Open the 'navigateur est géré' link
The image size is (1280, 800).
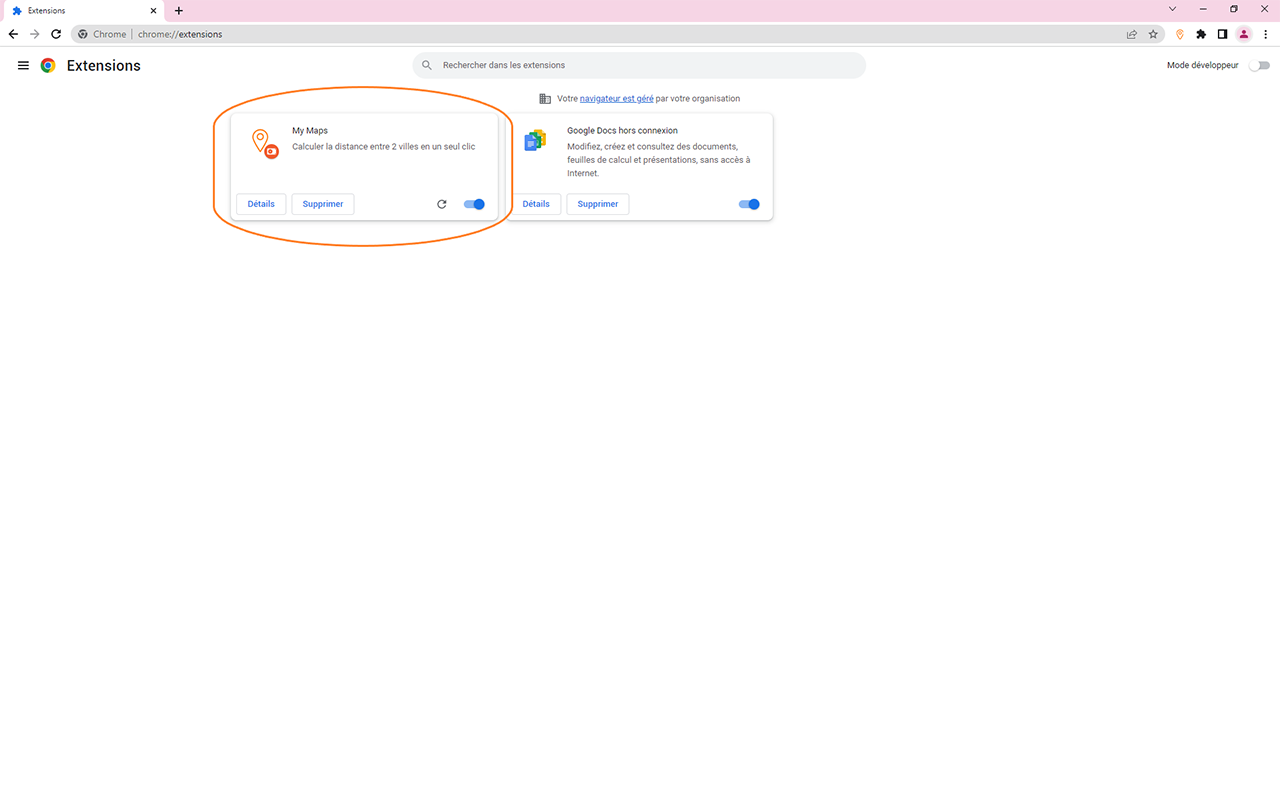617,99
